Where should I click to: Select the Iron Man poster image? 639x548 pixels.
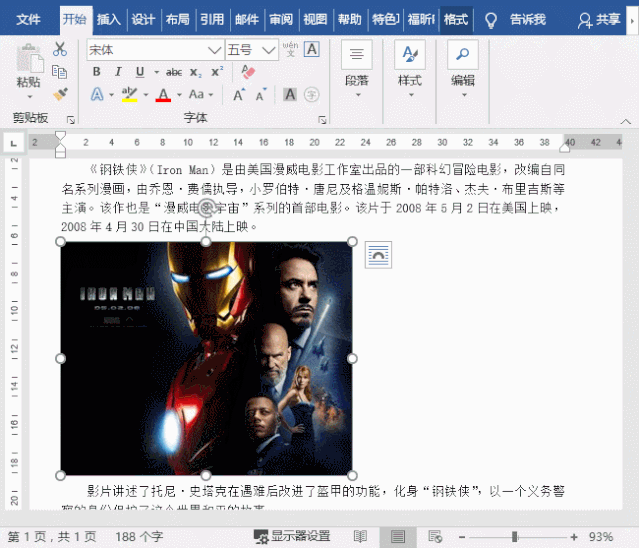pyautogui.click(x=206, y=359)
